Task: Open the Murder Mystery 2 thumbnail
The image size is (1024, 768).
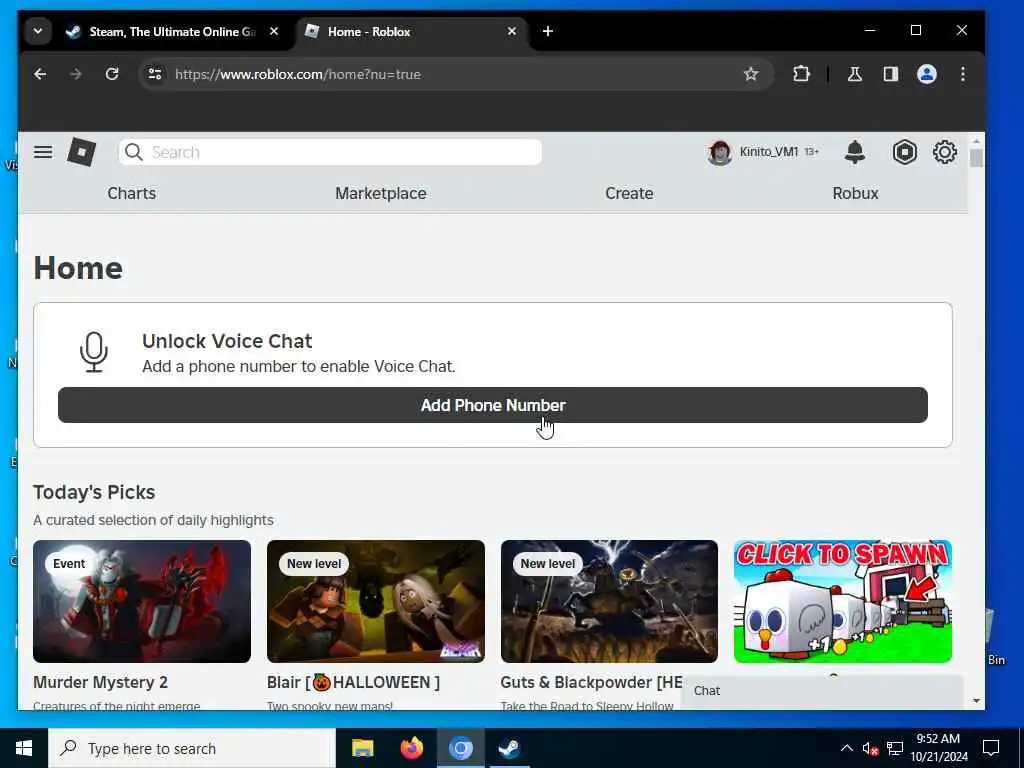Action: point(142,601)
